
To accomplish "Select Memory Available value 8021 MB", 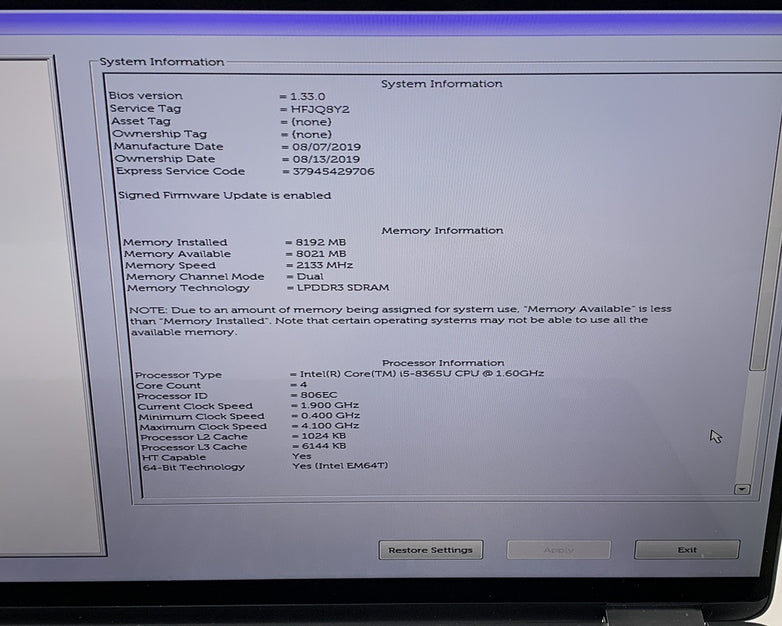I will (321, 254).
